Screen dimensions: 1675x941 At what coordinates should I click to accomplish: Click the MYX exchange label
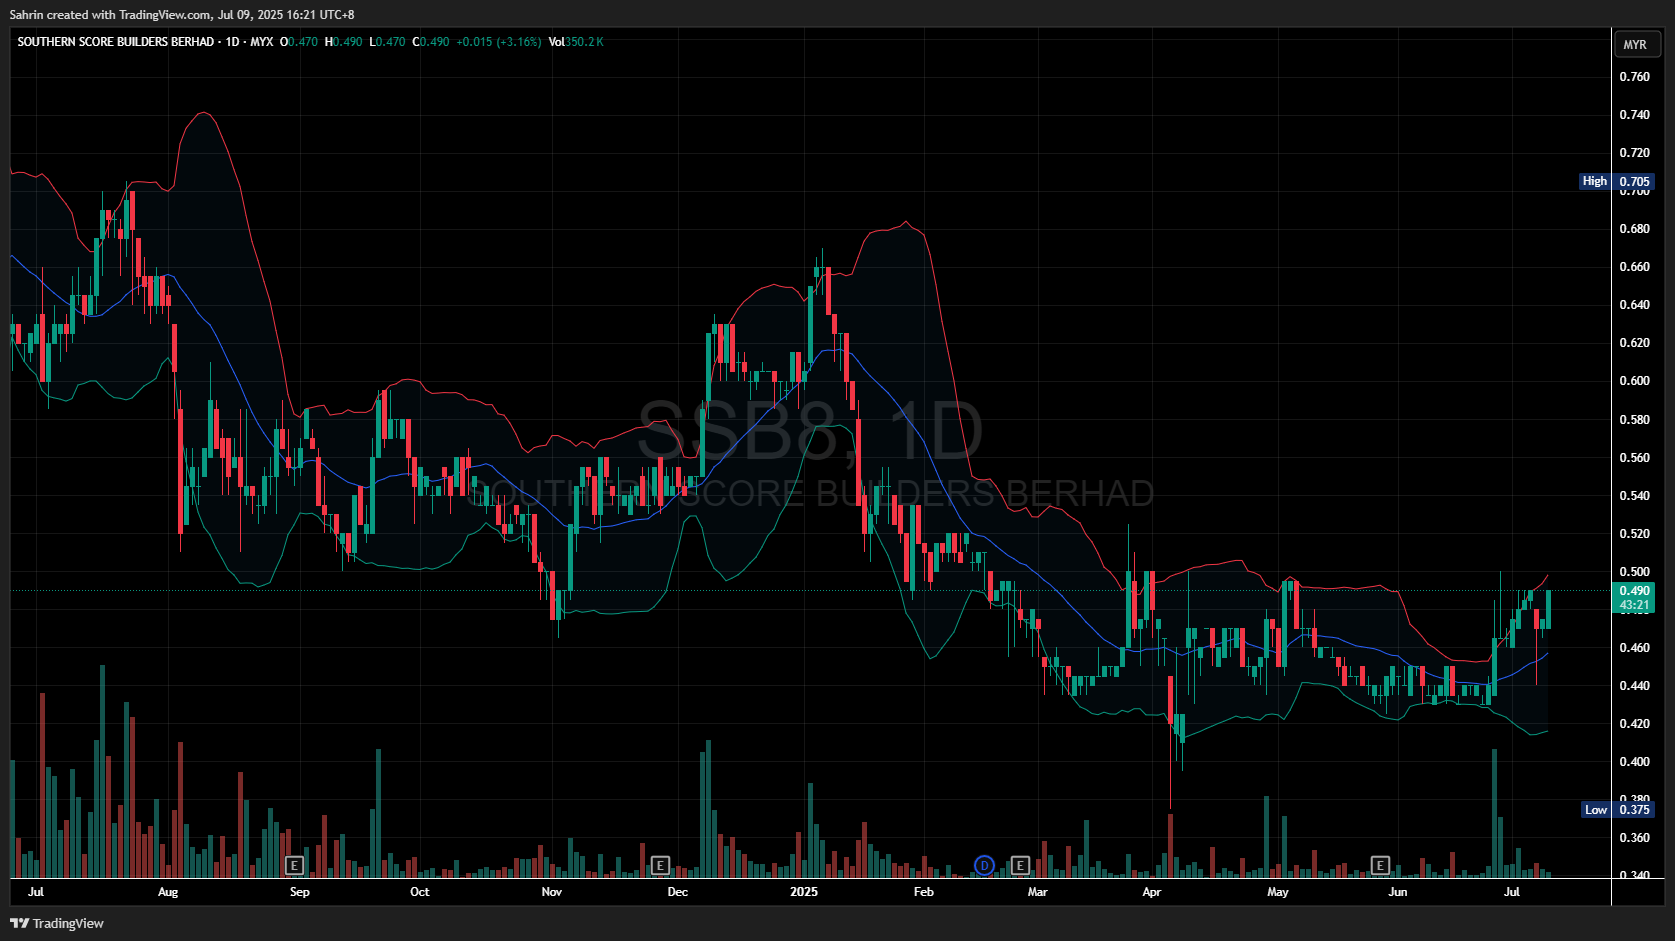click(261, 42)
